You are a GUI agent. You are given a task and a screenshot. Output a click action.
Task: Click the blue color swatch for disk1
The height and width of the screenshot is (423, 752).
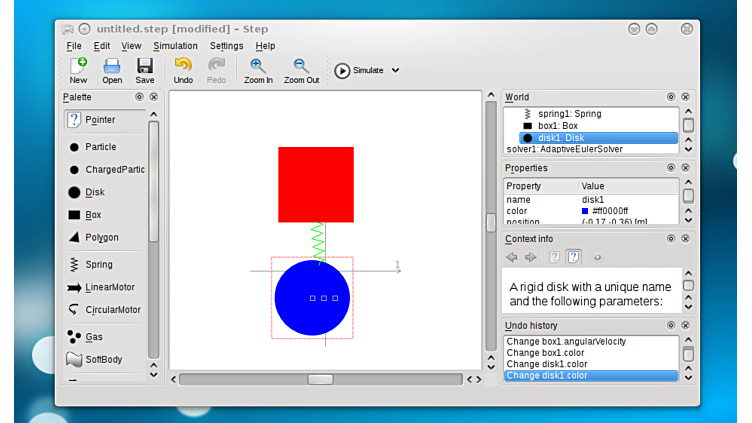tap(585, 211)
